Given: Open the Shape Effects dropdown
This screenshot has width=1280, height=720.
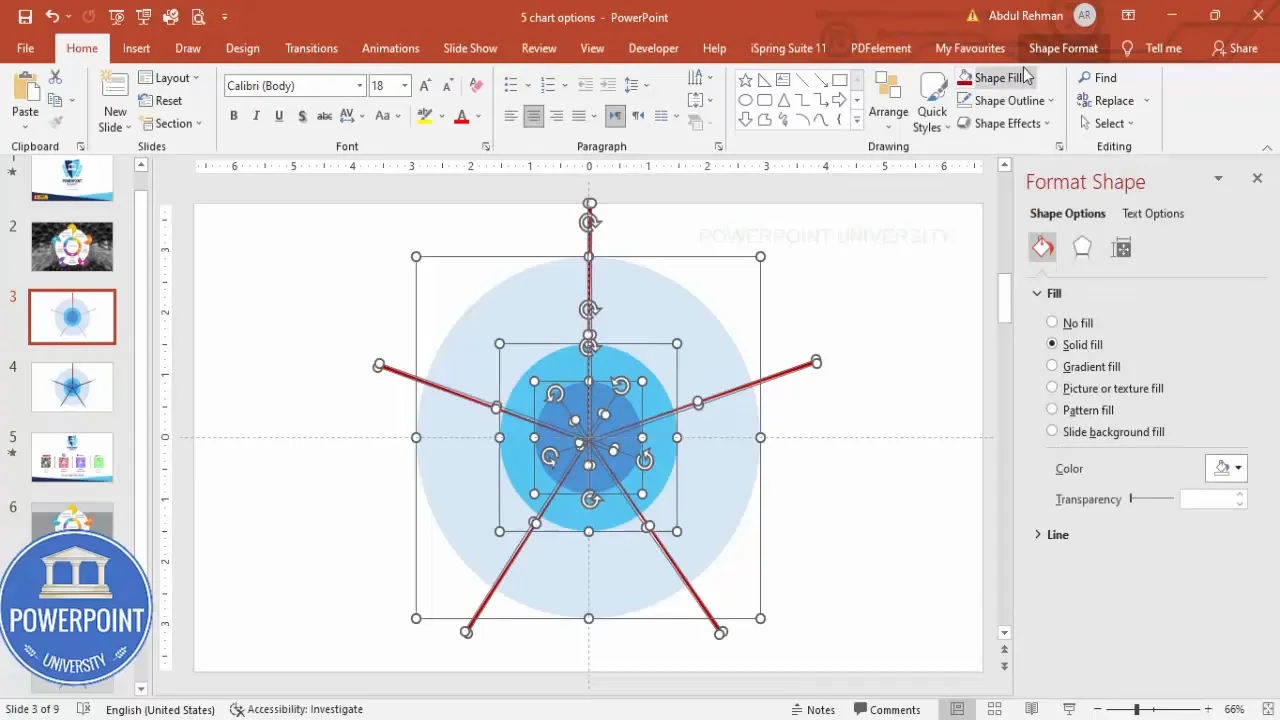Looking at the screenshot, I should click(1004, 124).
